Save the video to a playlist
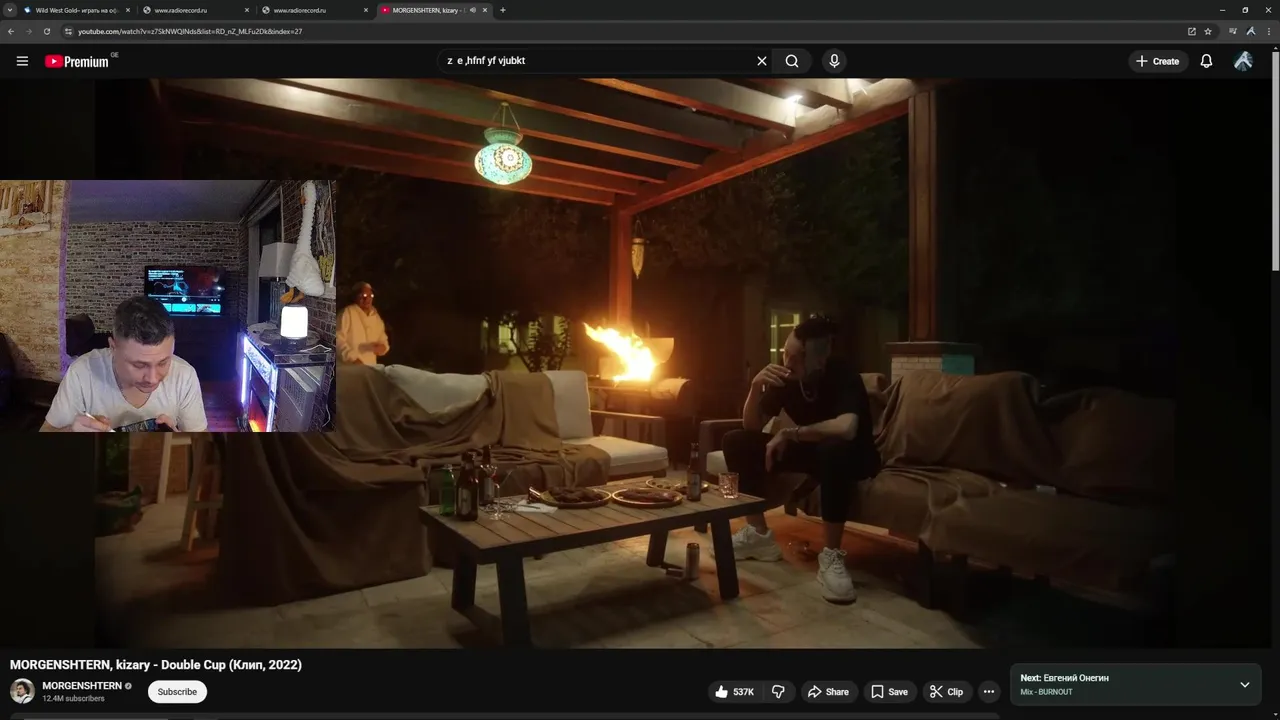 point(889,691)
